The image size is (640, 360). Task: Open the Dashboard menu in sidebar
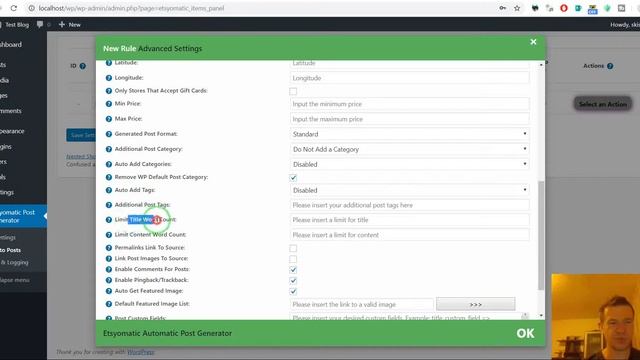(11, 44)
